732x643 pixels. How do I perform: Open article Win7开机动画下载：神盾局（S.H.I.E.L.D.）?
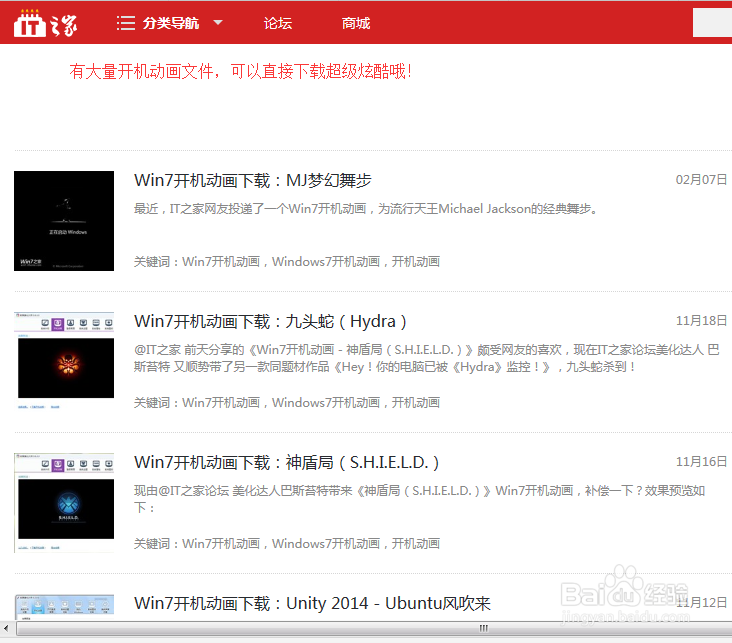tap(287, 462)
